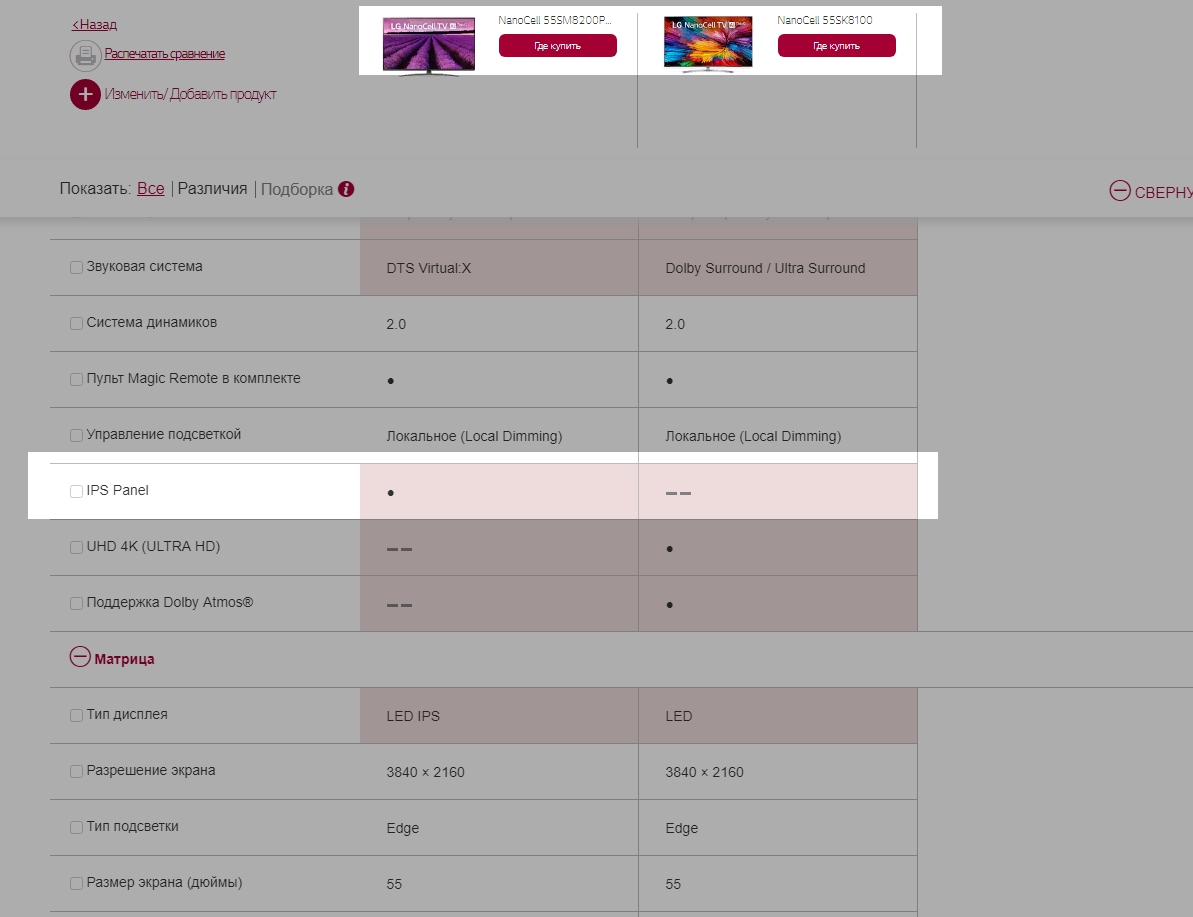Enable the UHD 4K (ULTRA HD) checkbox
This screenshot has height=917, width=1193.
click(x=77, y=547)
